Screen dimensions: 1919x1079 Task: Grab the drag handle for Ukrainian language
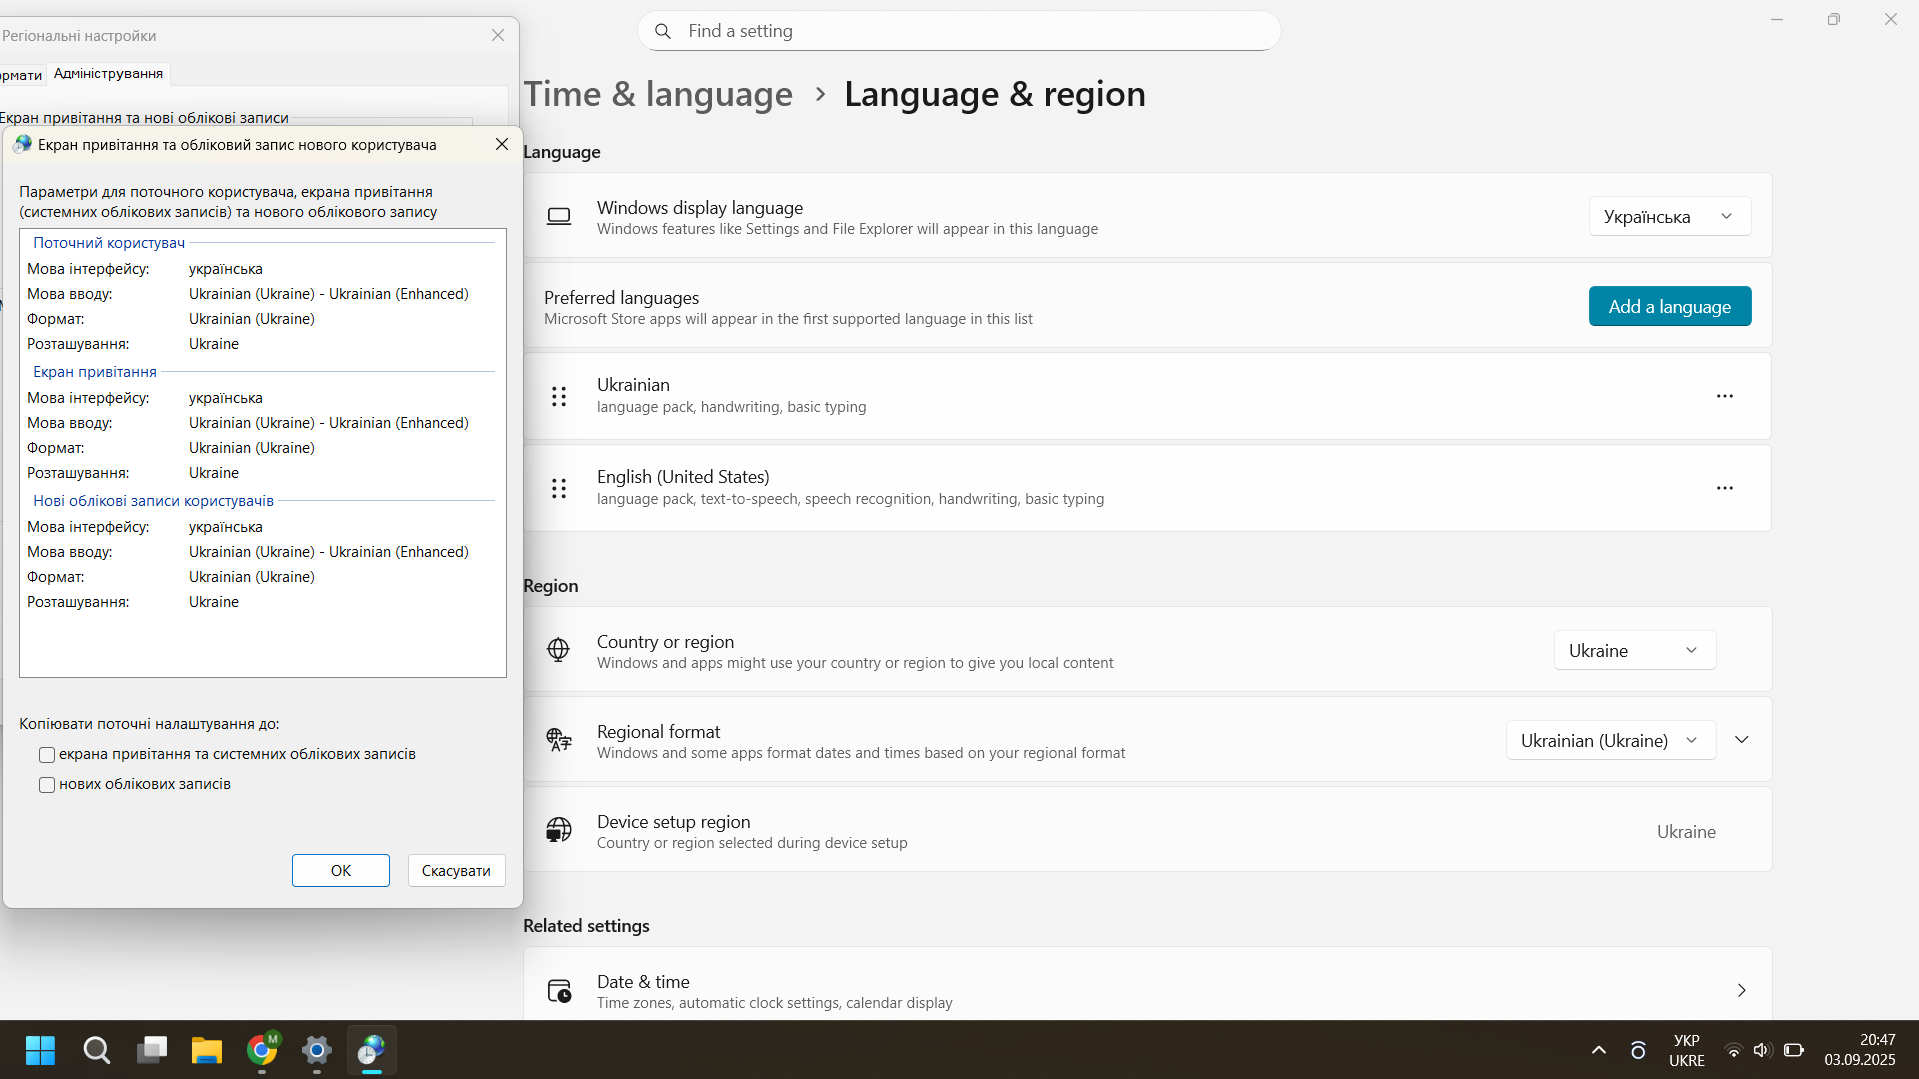pyautogui.click(x=559, y=397)
